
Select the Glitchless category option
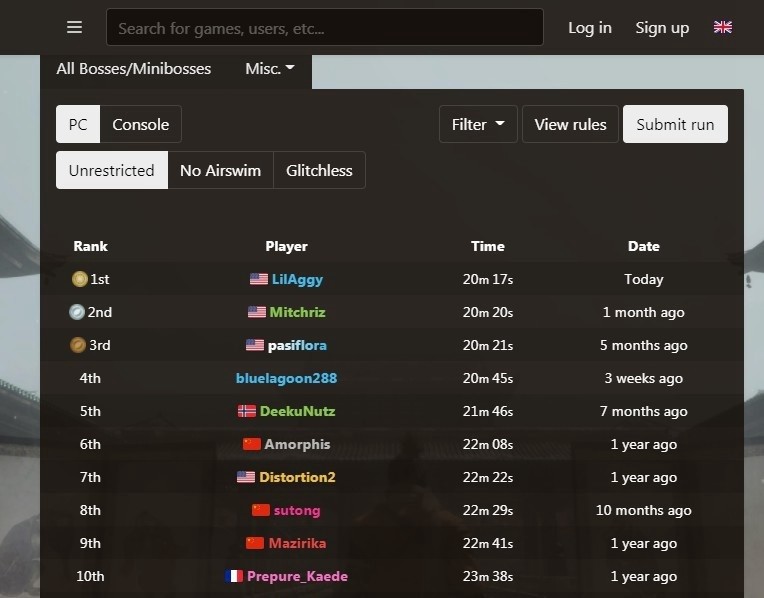coord(319,171)
